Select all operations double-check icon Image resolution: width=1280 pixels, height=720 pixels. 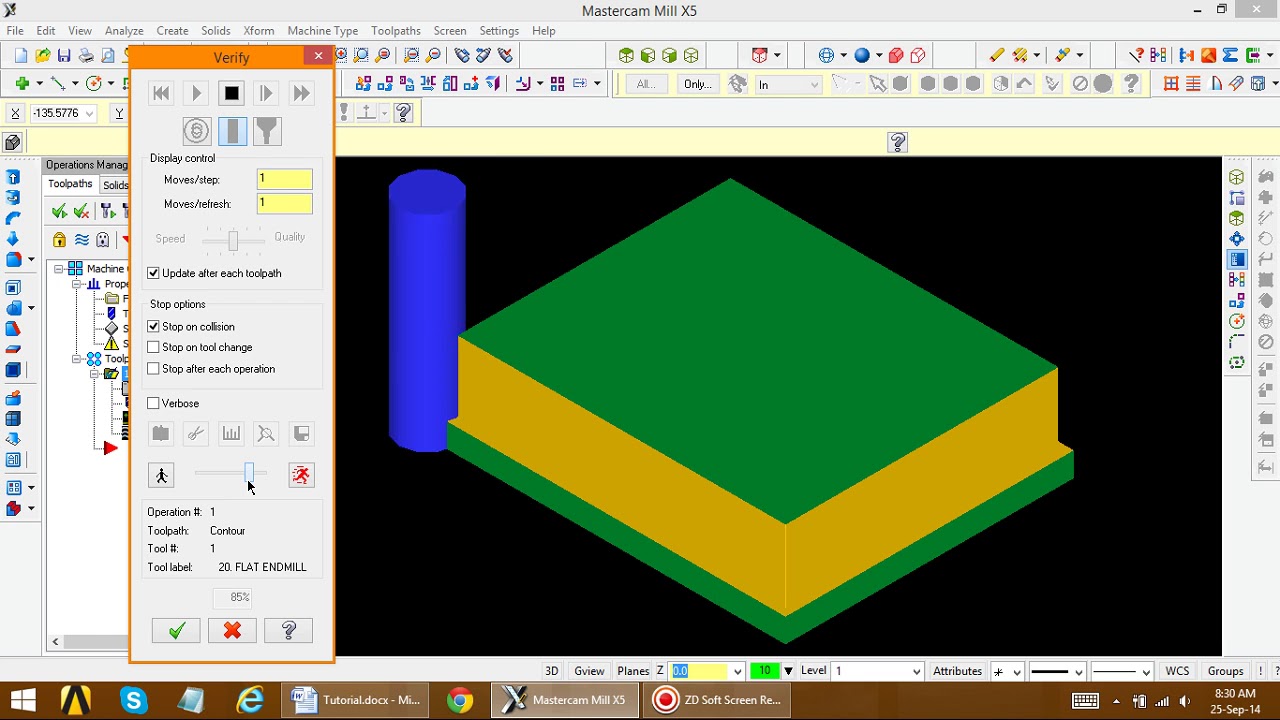[59, 211]
